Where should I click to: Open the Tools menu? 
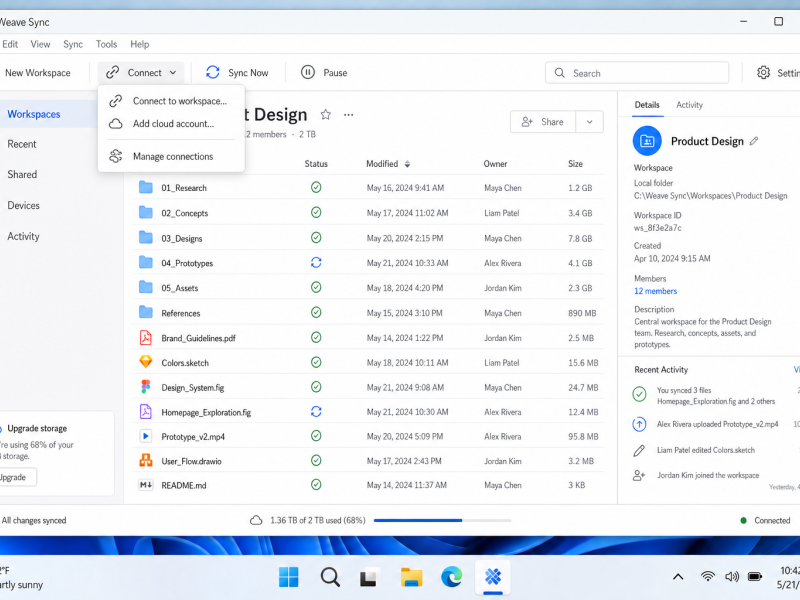106,44
